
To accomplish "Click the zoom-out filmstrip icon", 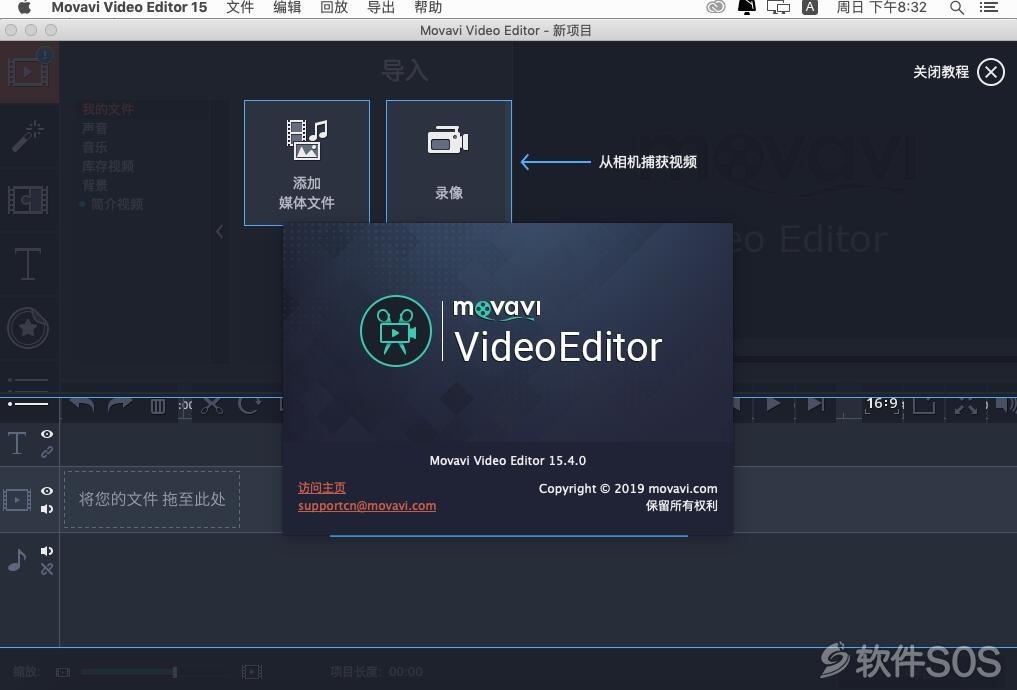I will (62, 672).
